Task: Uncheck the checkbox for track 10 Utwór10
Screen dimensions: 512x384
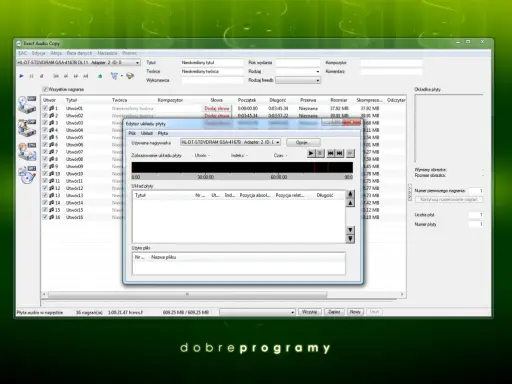Action: (45, 174)
